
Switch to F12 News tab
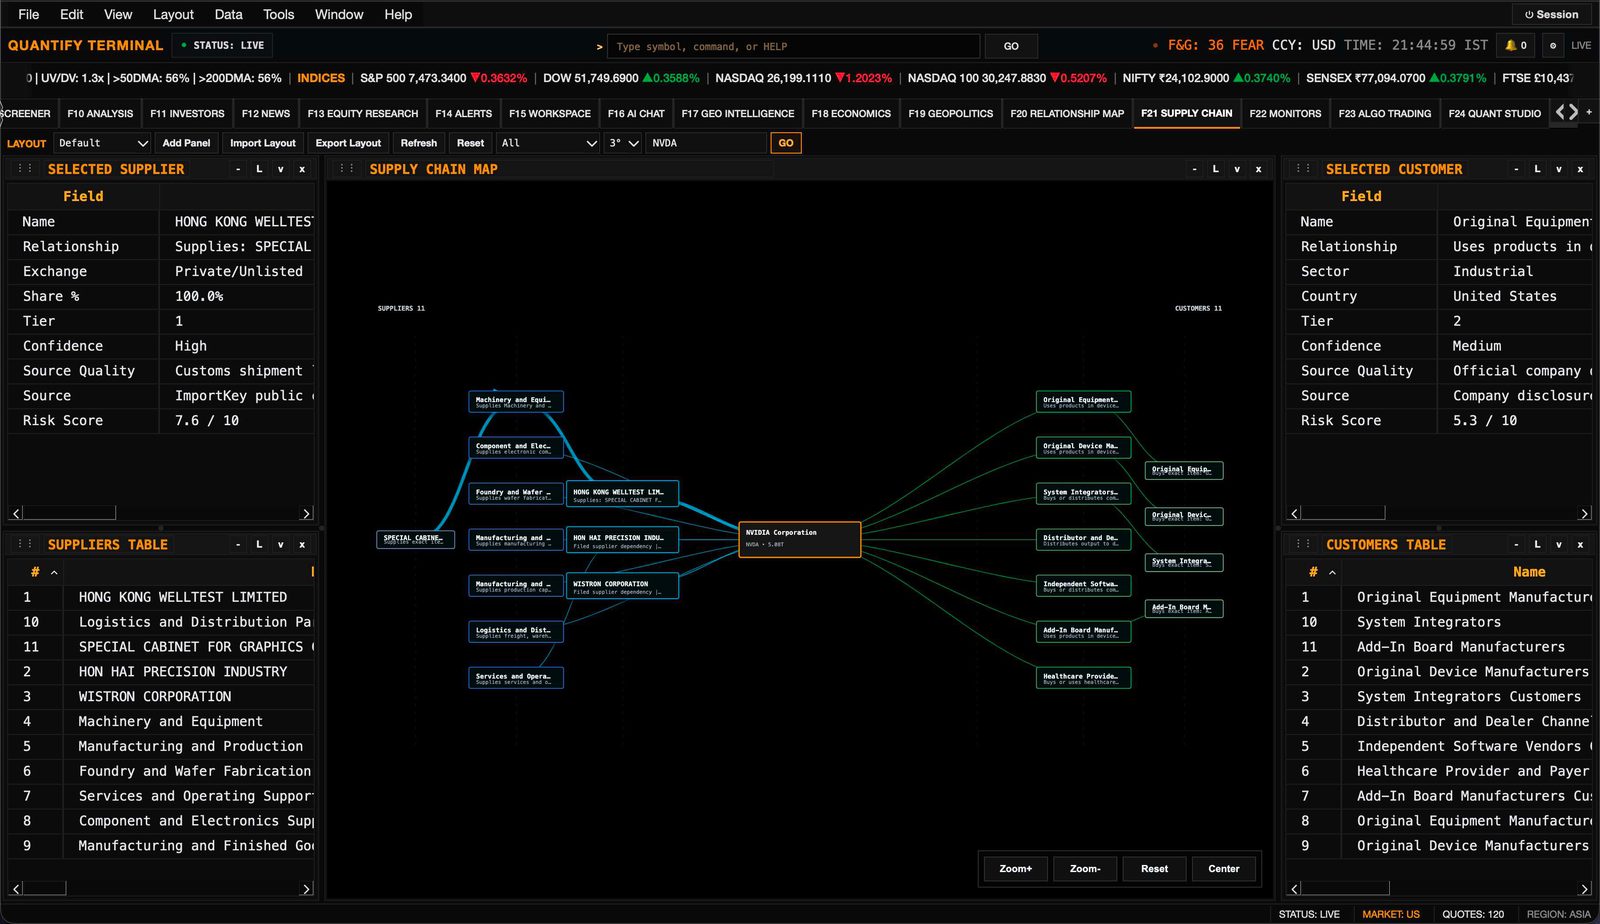coord(266,113)
